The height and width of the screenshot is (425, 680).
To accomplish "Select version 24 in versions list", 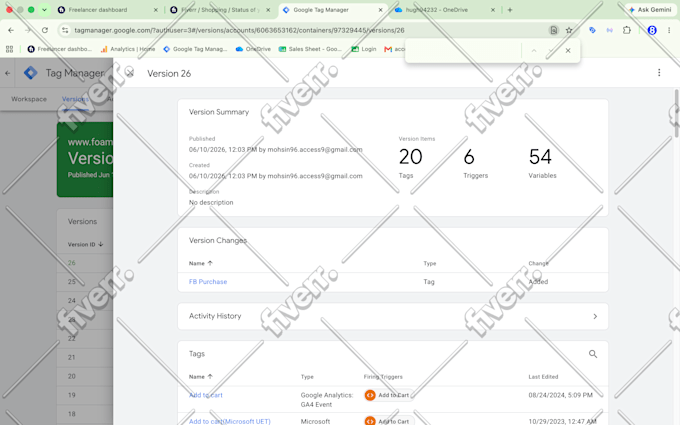I will coord(72,301).
